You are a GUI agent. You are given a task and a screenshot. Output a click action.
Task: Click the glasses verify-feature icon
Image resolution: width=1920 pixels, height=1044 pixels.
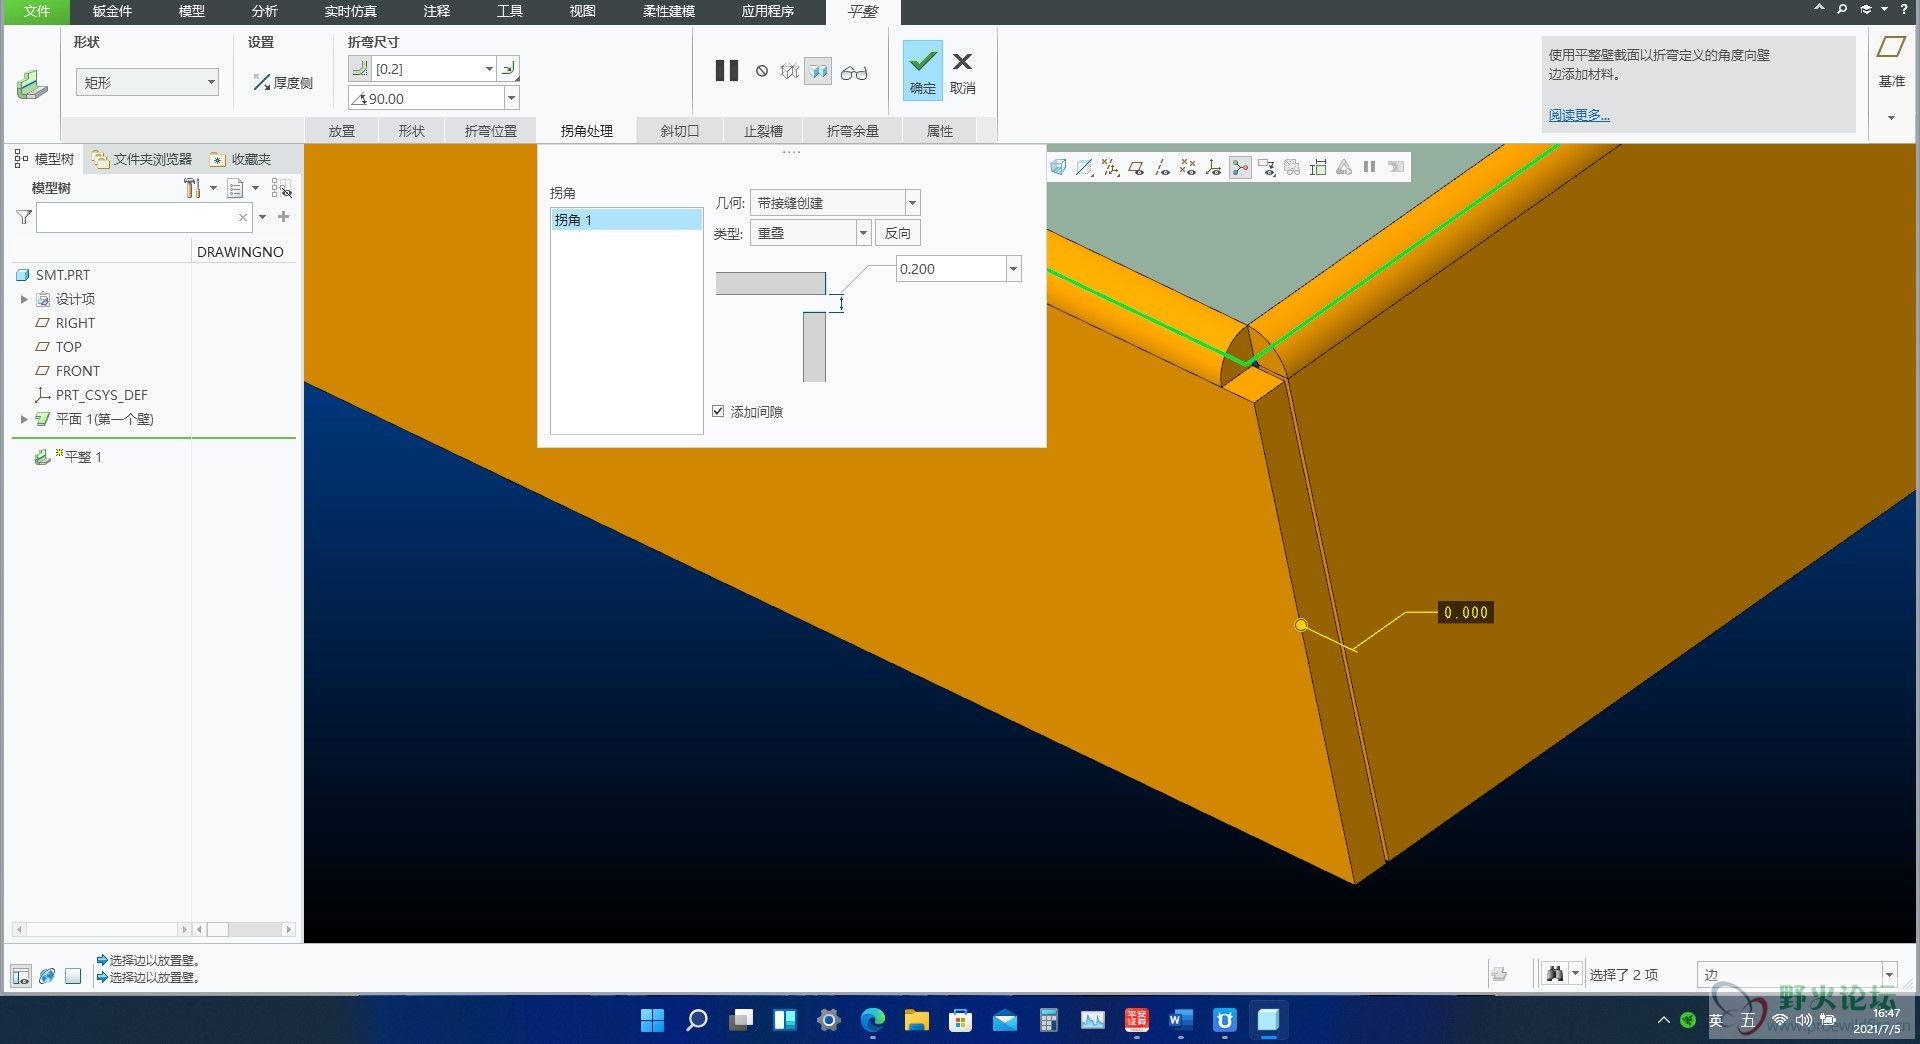[854, 72]
